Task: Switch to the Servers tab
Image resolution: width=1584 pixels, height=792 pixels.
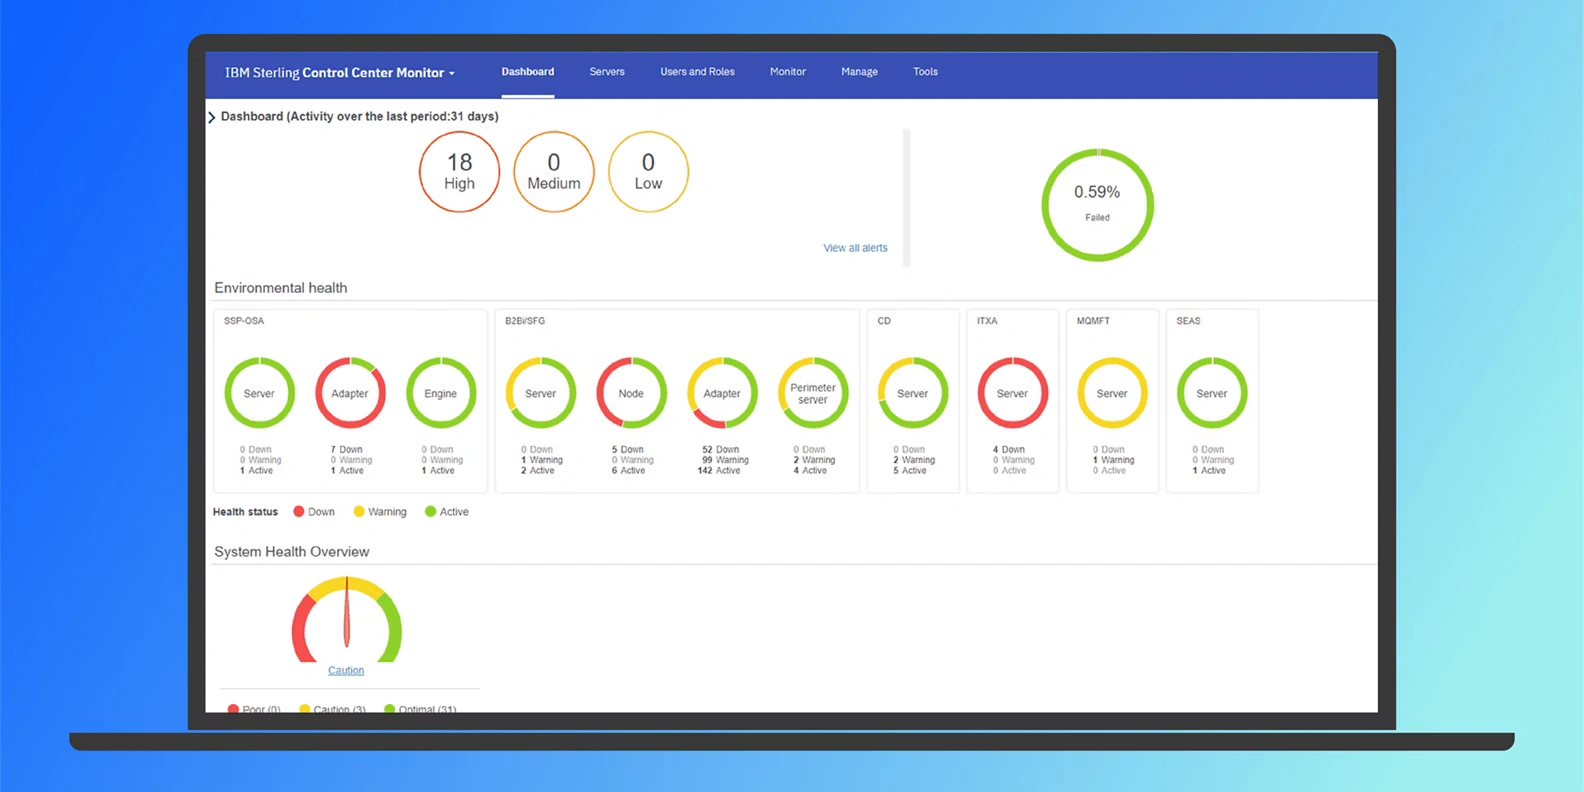Action: click(607, 72)
